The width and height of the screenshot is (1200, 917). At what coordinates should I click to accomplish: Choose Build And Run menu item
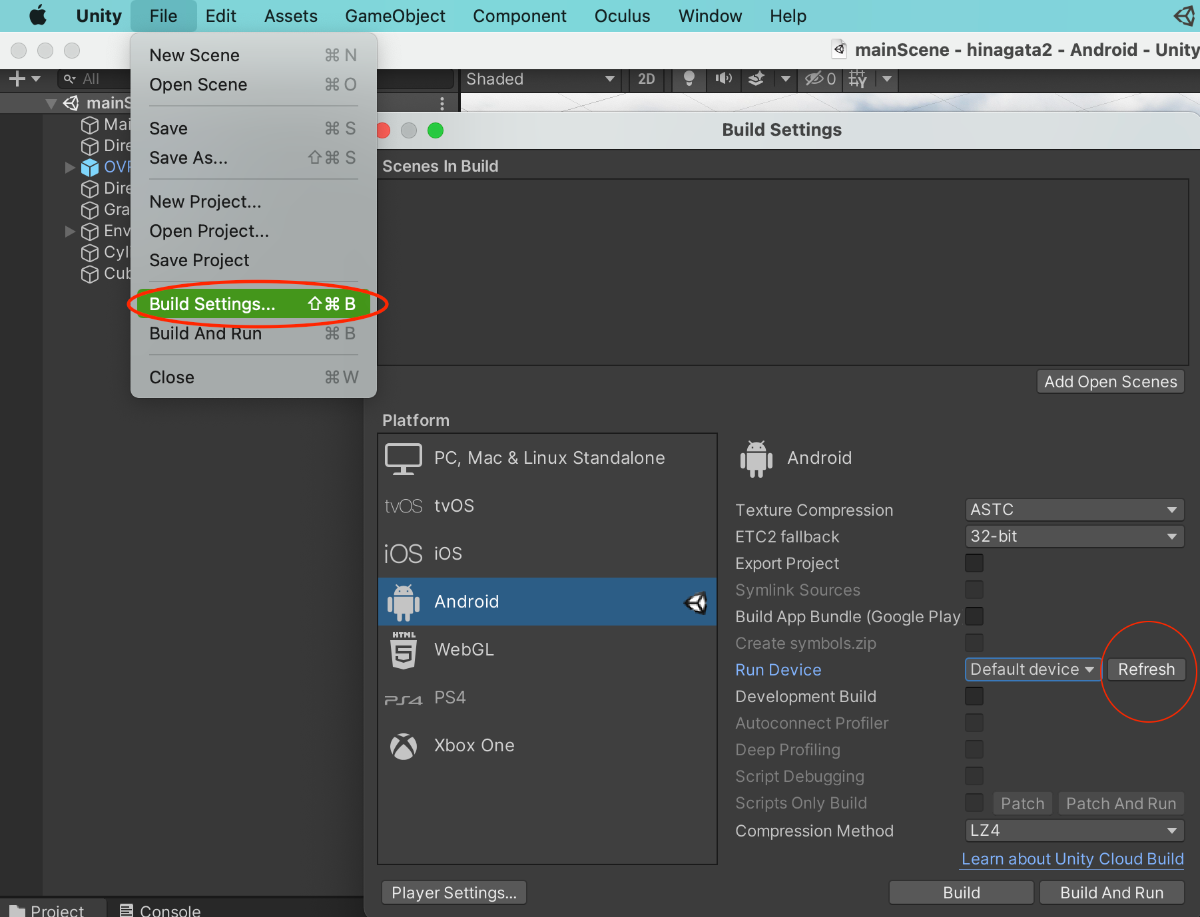[x=253, y=334]
